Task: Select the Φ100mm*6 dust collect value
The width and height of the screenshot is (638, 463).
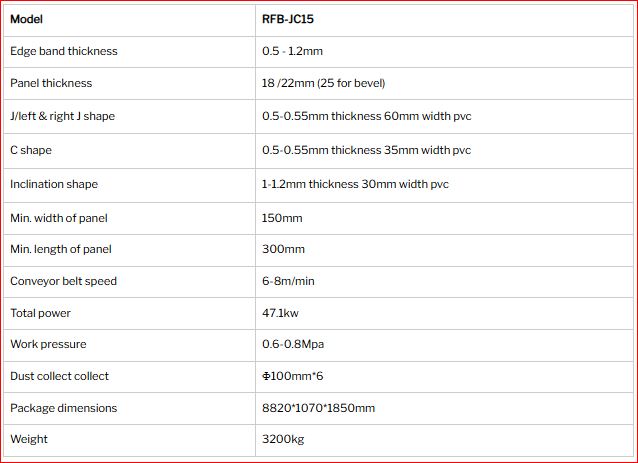Action: coord(293,376)
